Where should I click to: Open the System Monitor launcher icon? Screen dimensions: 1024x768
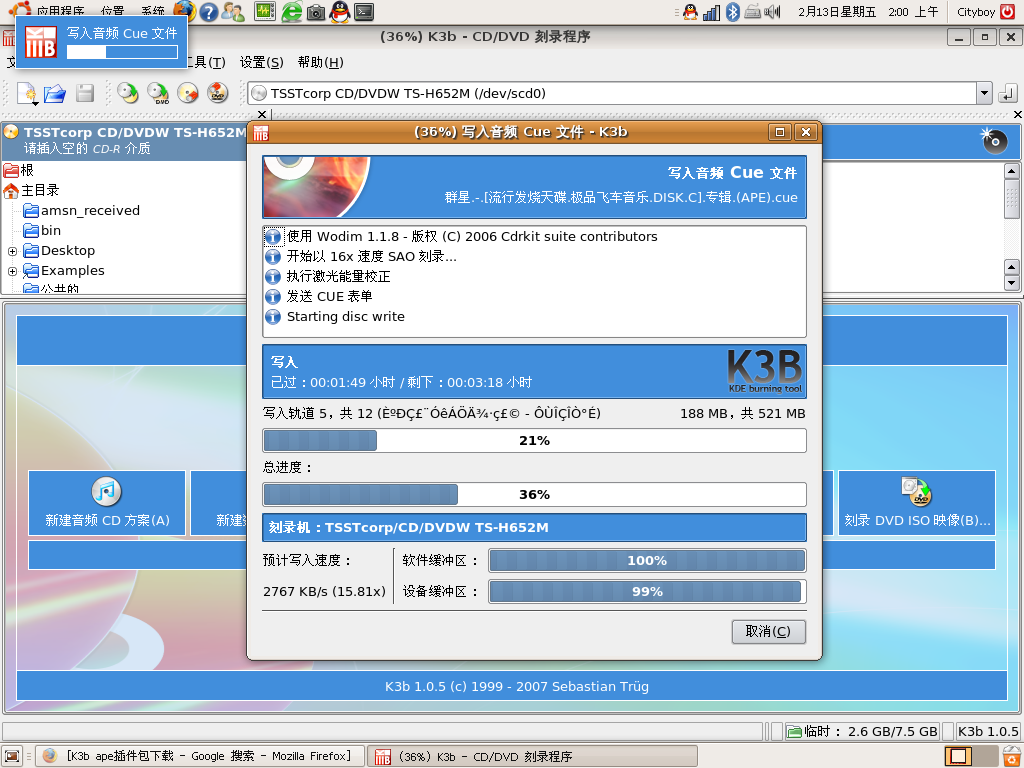pyautogui.click(x=264, y=11)
